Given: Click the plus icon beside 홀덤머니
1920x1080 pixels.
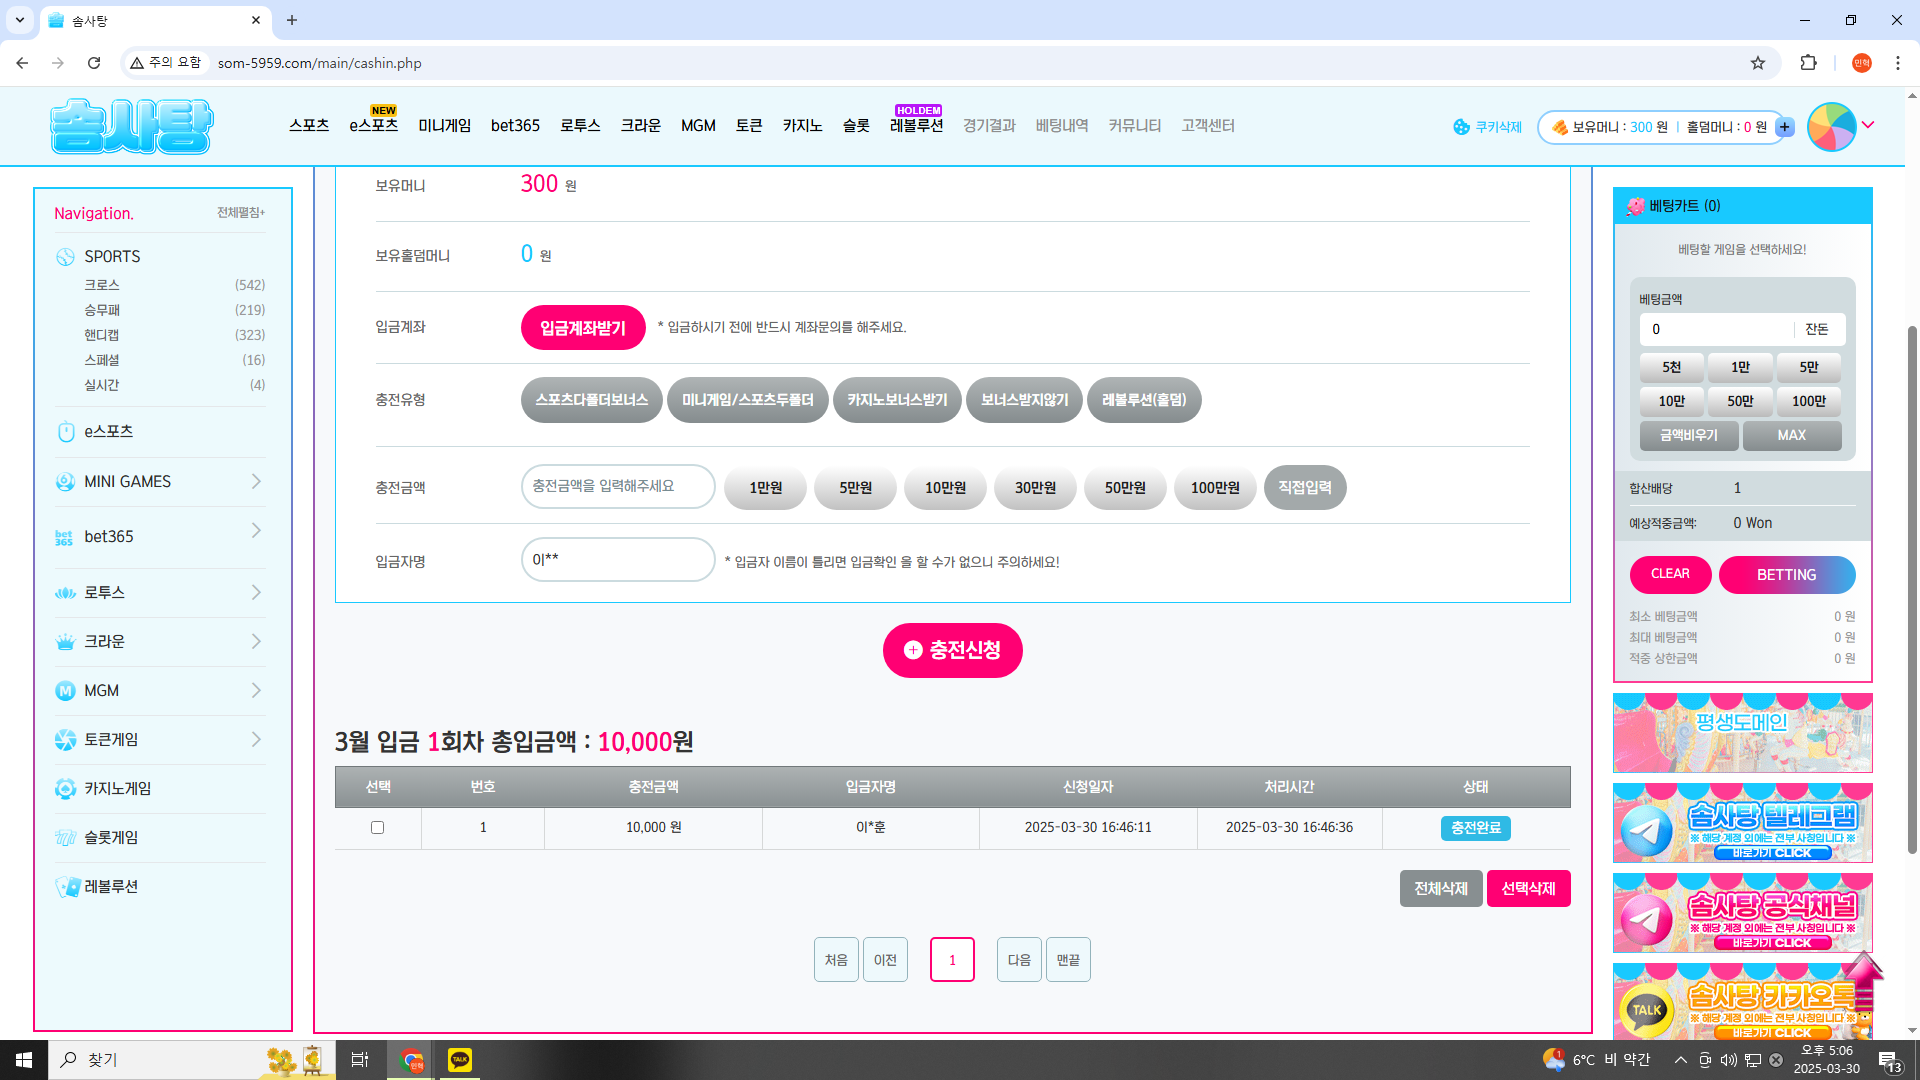Looking at the screenshot, I should coord(1785,127).
